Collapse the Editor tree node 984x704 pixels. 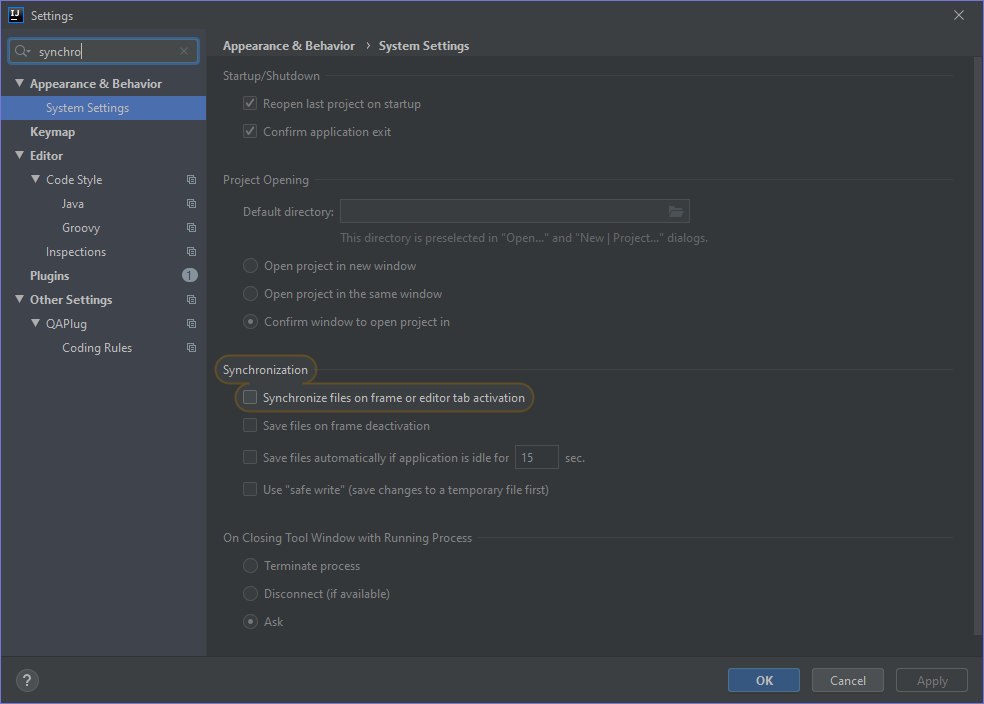tap(19, 155)
